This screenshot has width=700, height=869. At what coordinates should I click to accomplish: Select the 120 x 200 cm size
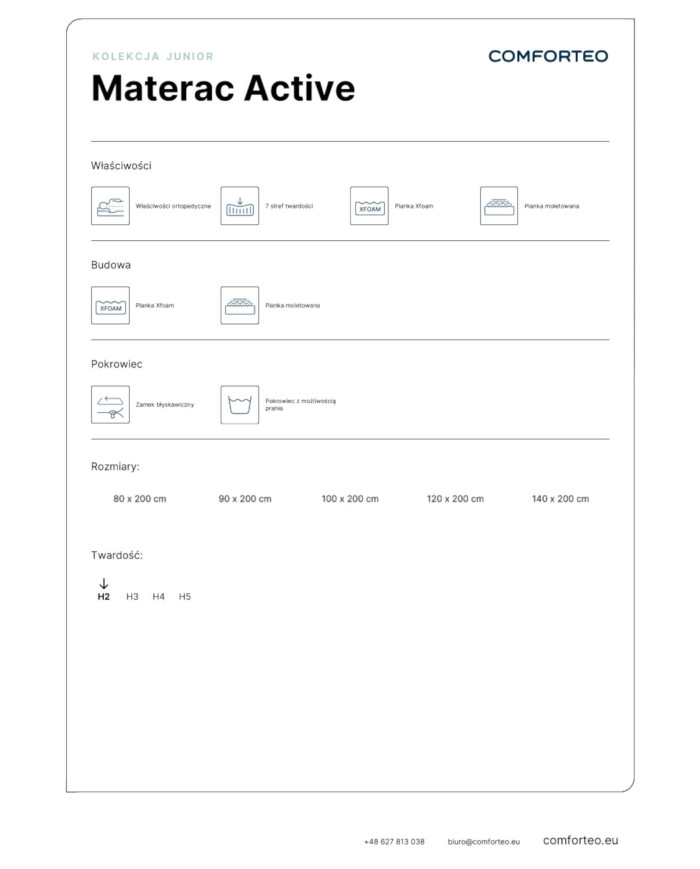tap(455, 499)
